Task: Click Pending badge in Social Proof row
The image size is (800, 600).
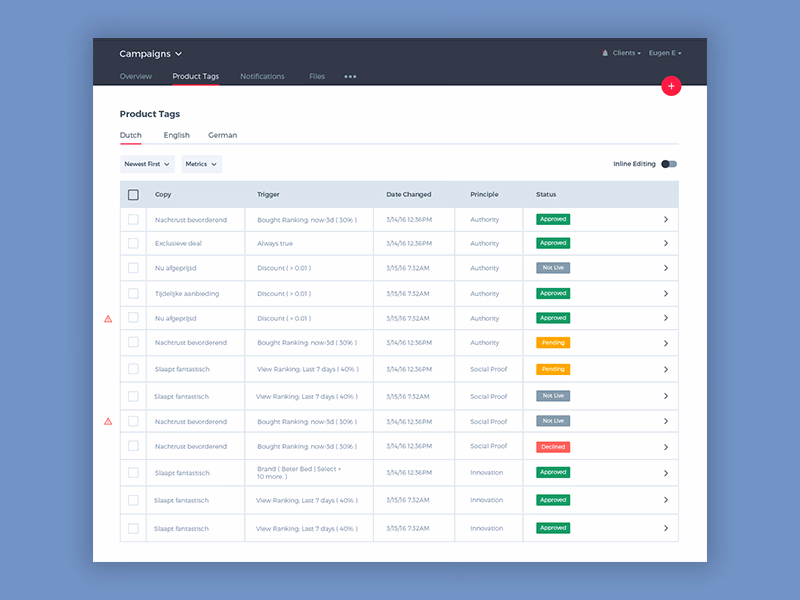Action: click(553, 369)
